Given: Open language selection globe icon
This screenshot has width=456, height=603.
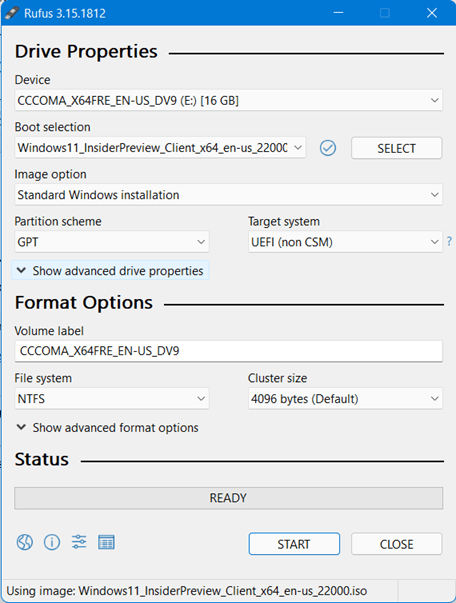Looking at the screenshot, I should (x=25, y=543).
